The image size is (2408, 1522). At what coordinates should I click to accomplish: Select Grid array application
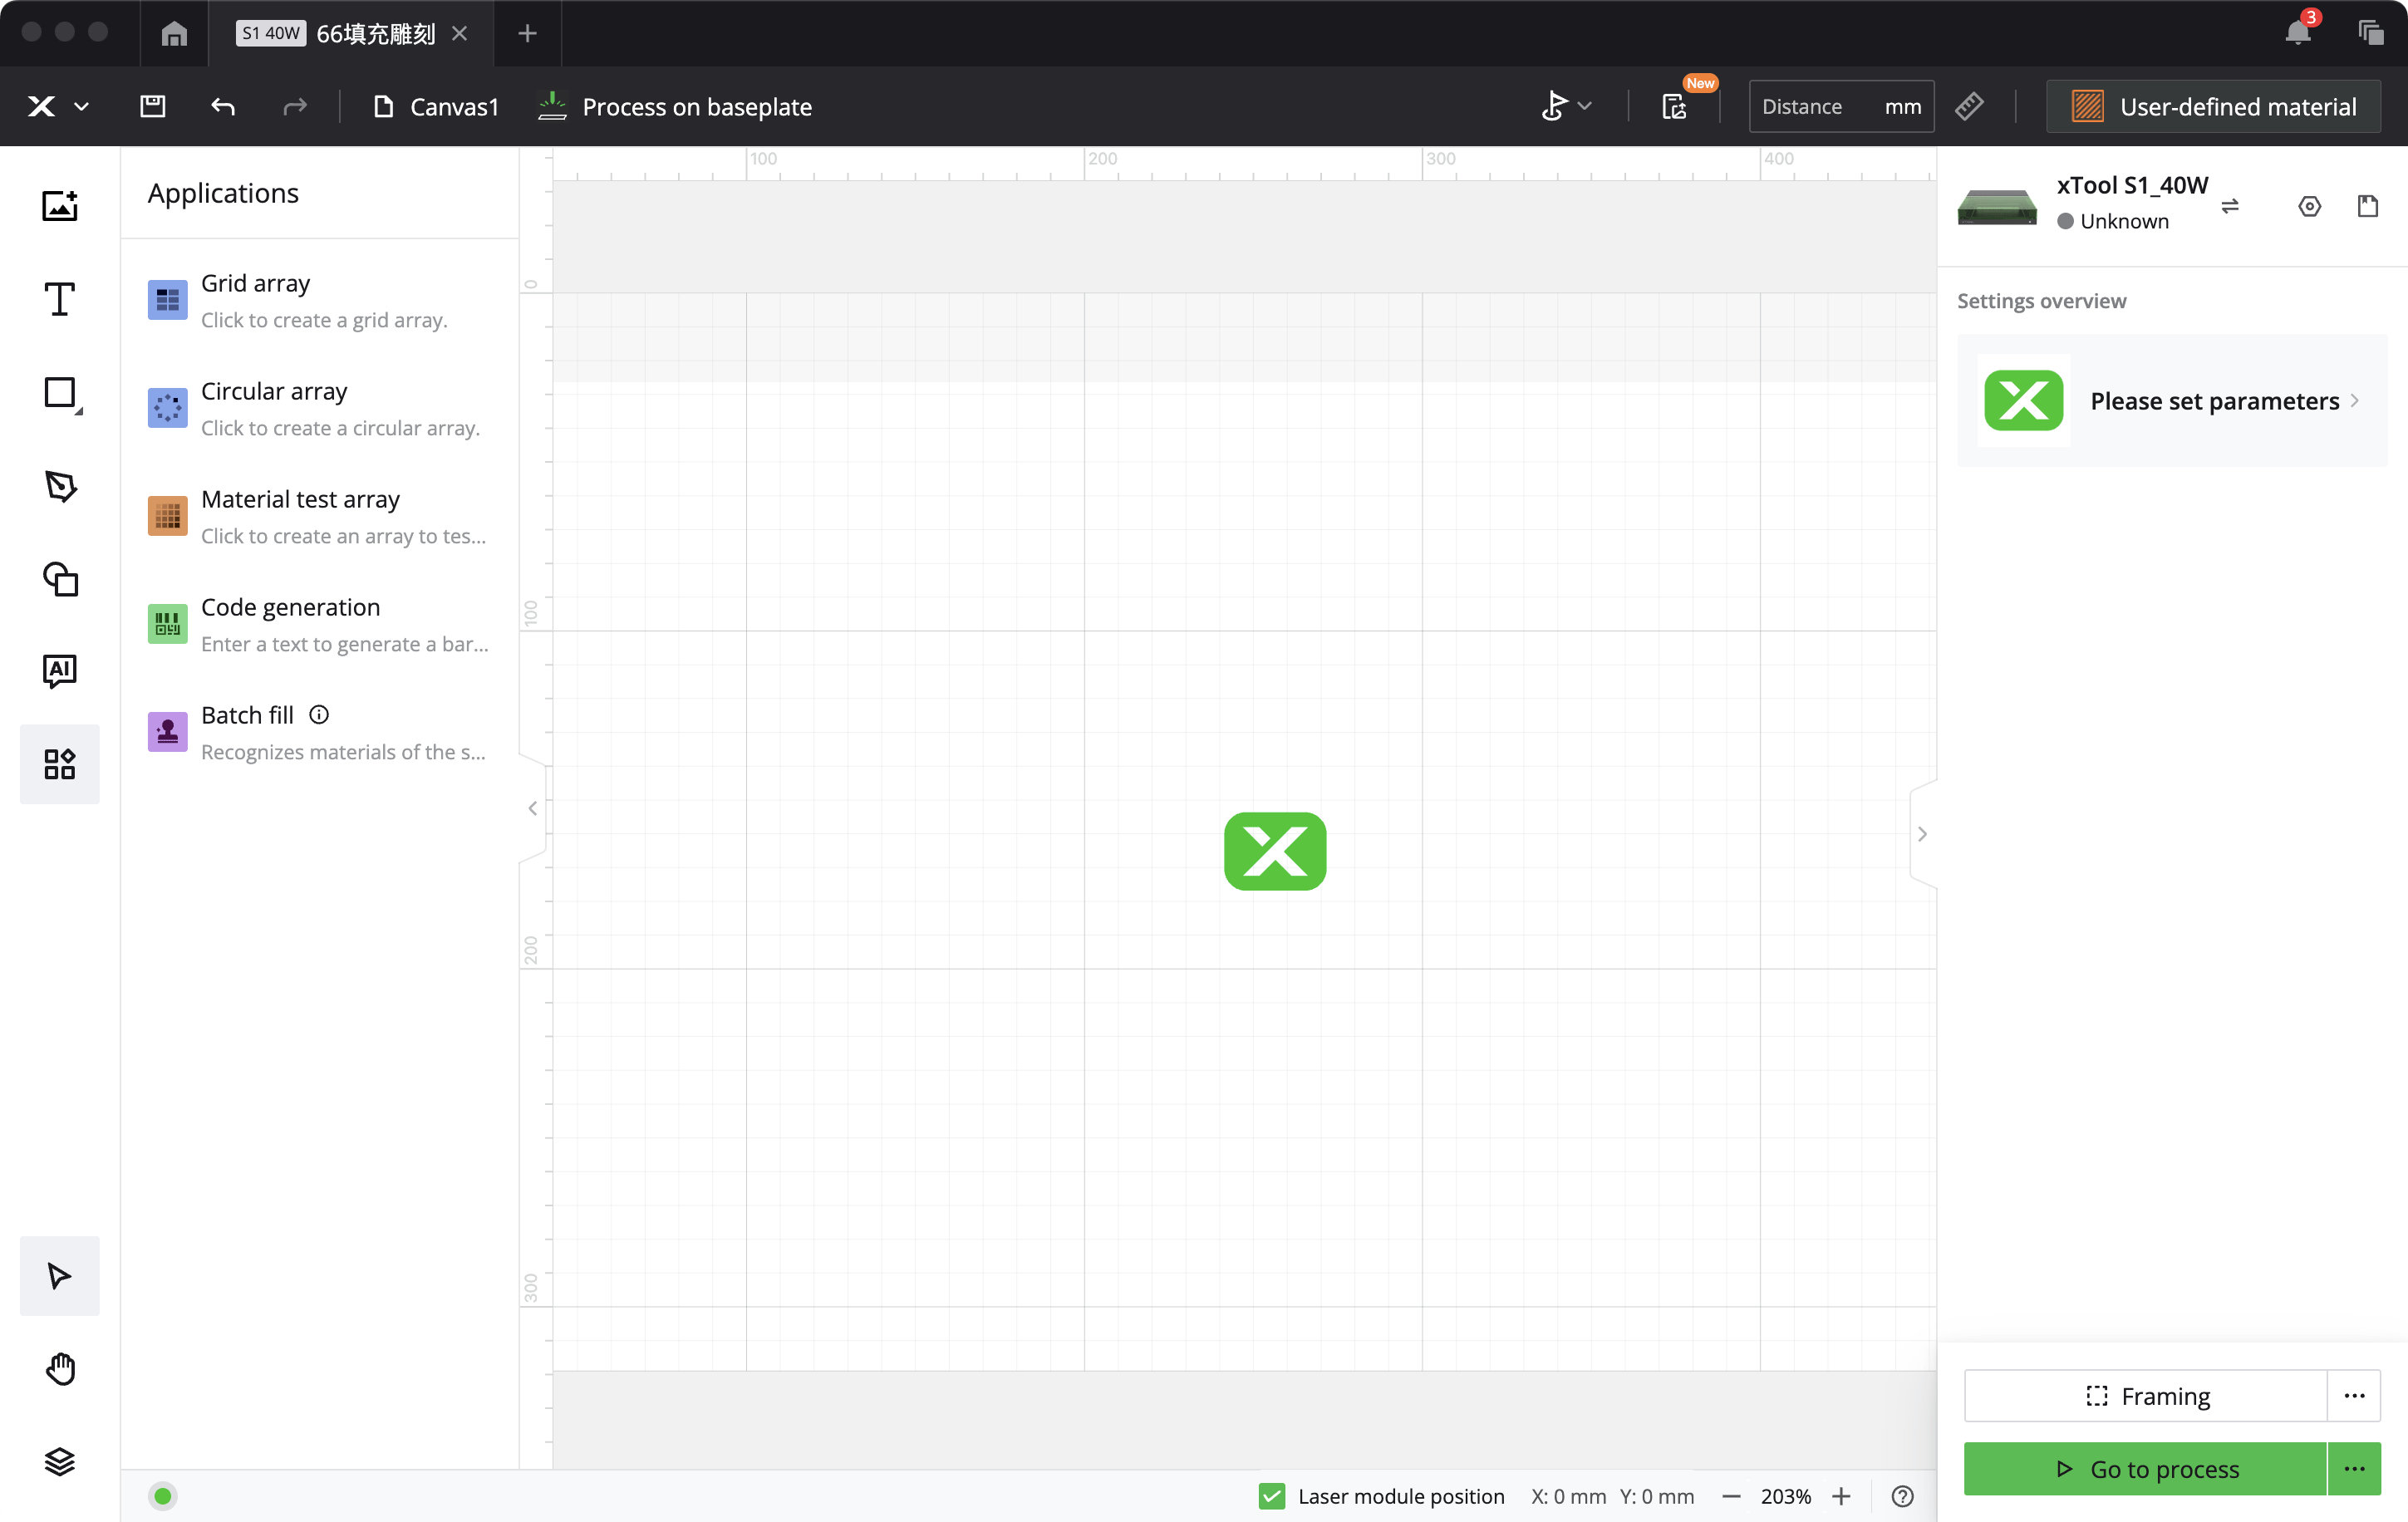[x=319, y=300]
